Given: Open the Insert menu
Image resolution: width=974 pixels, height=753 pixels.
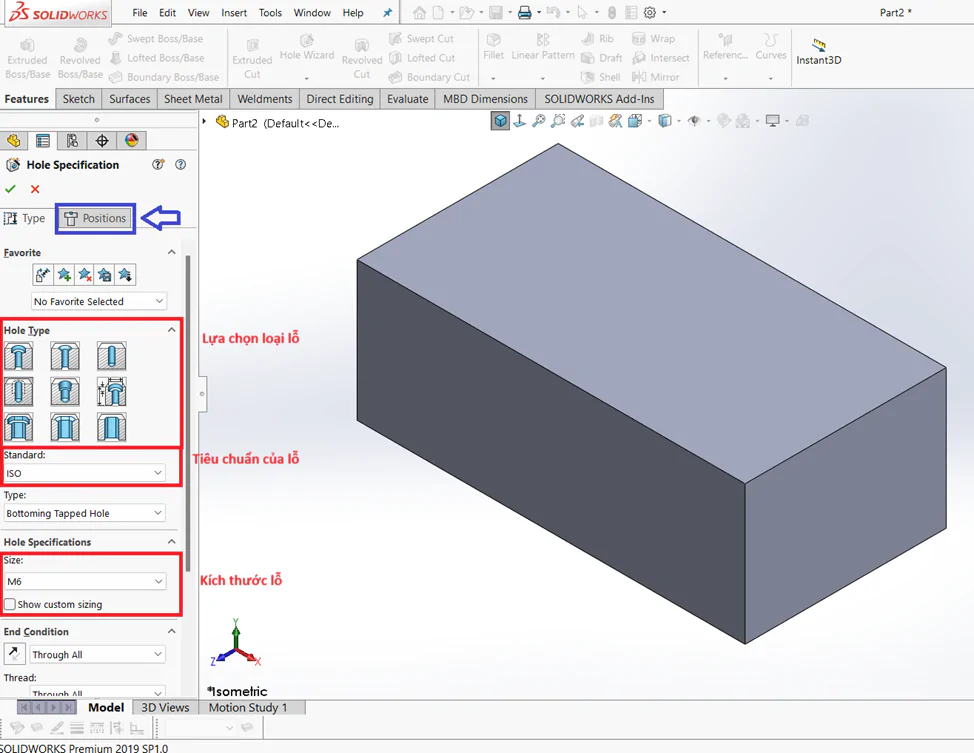Looking at the screenshot, I should (234, 12).
